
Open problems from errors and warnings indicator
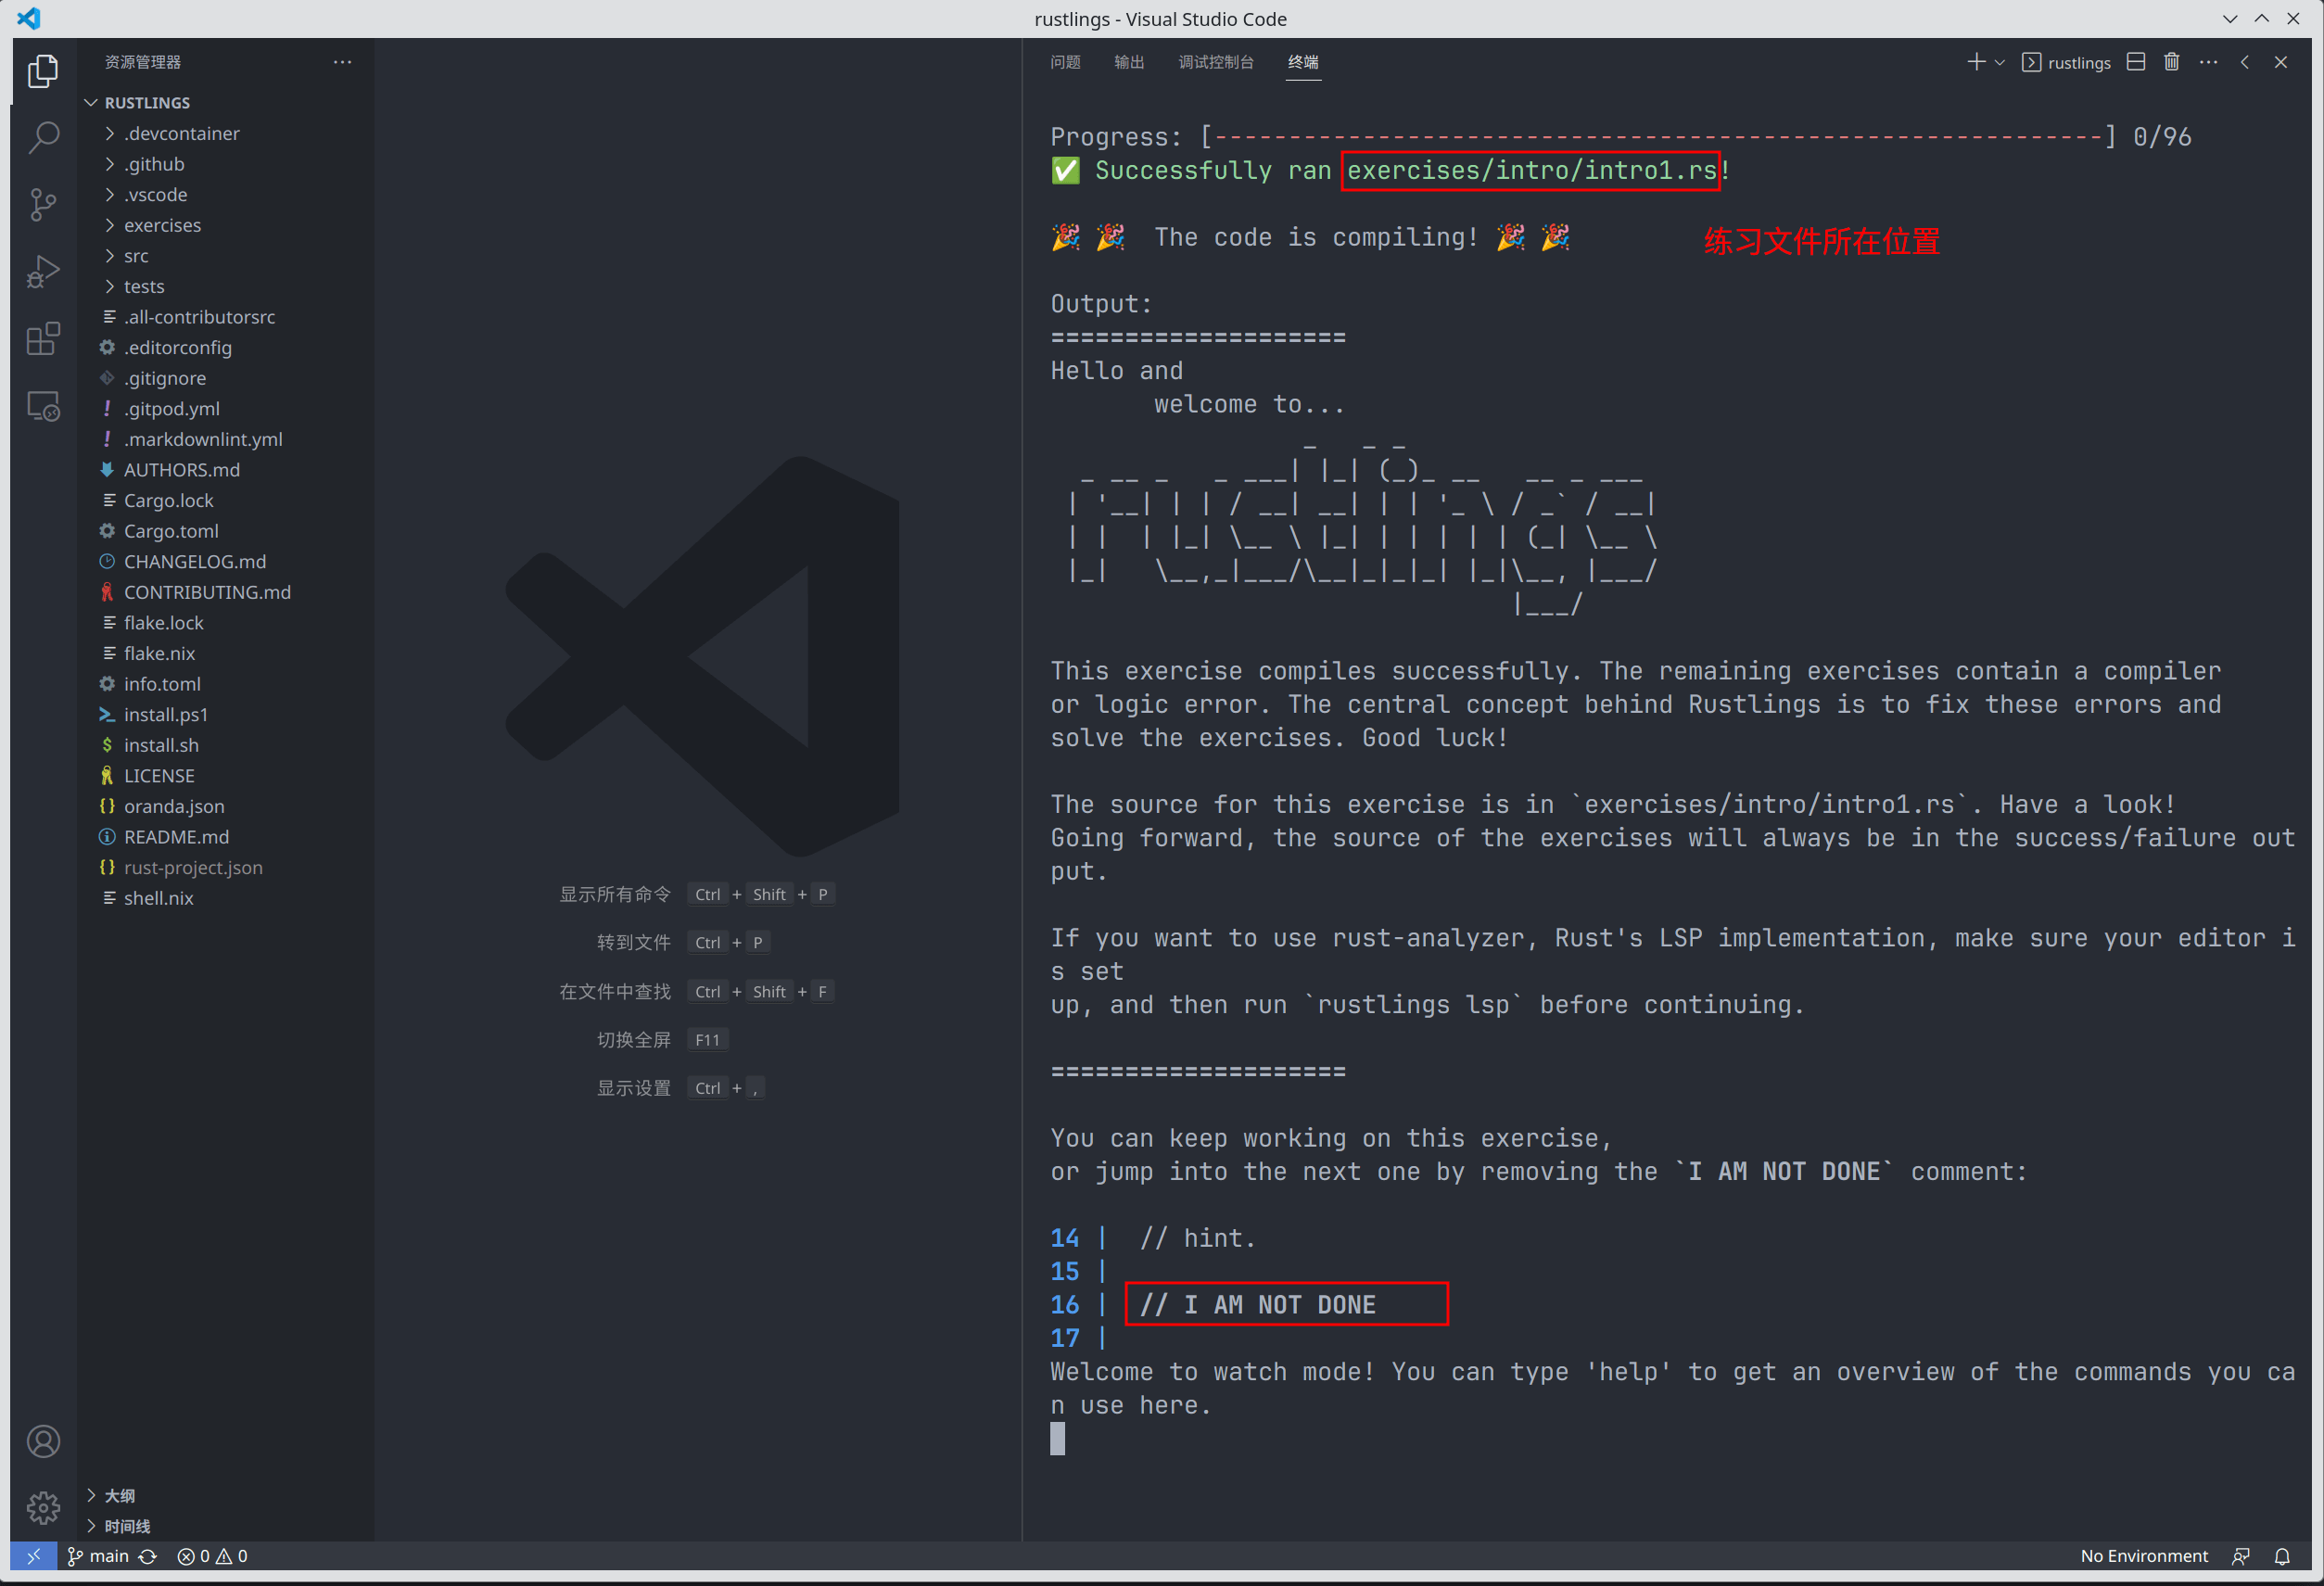point(212,1556)
